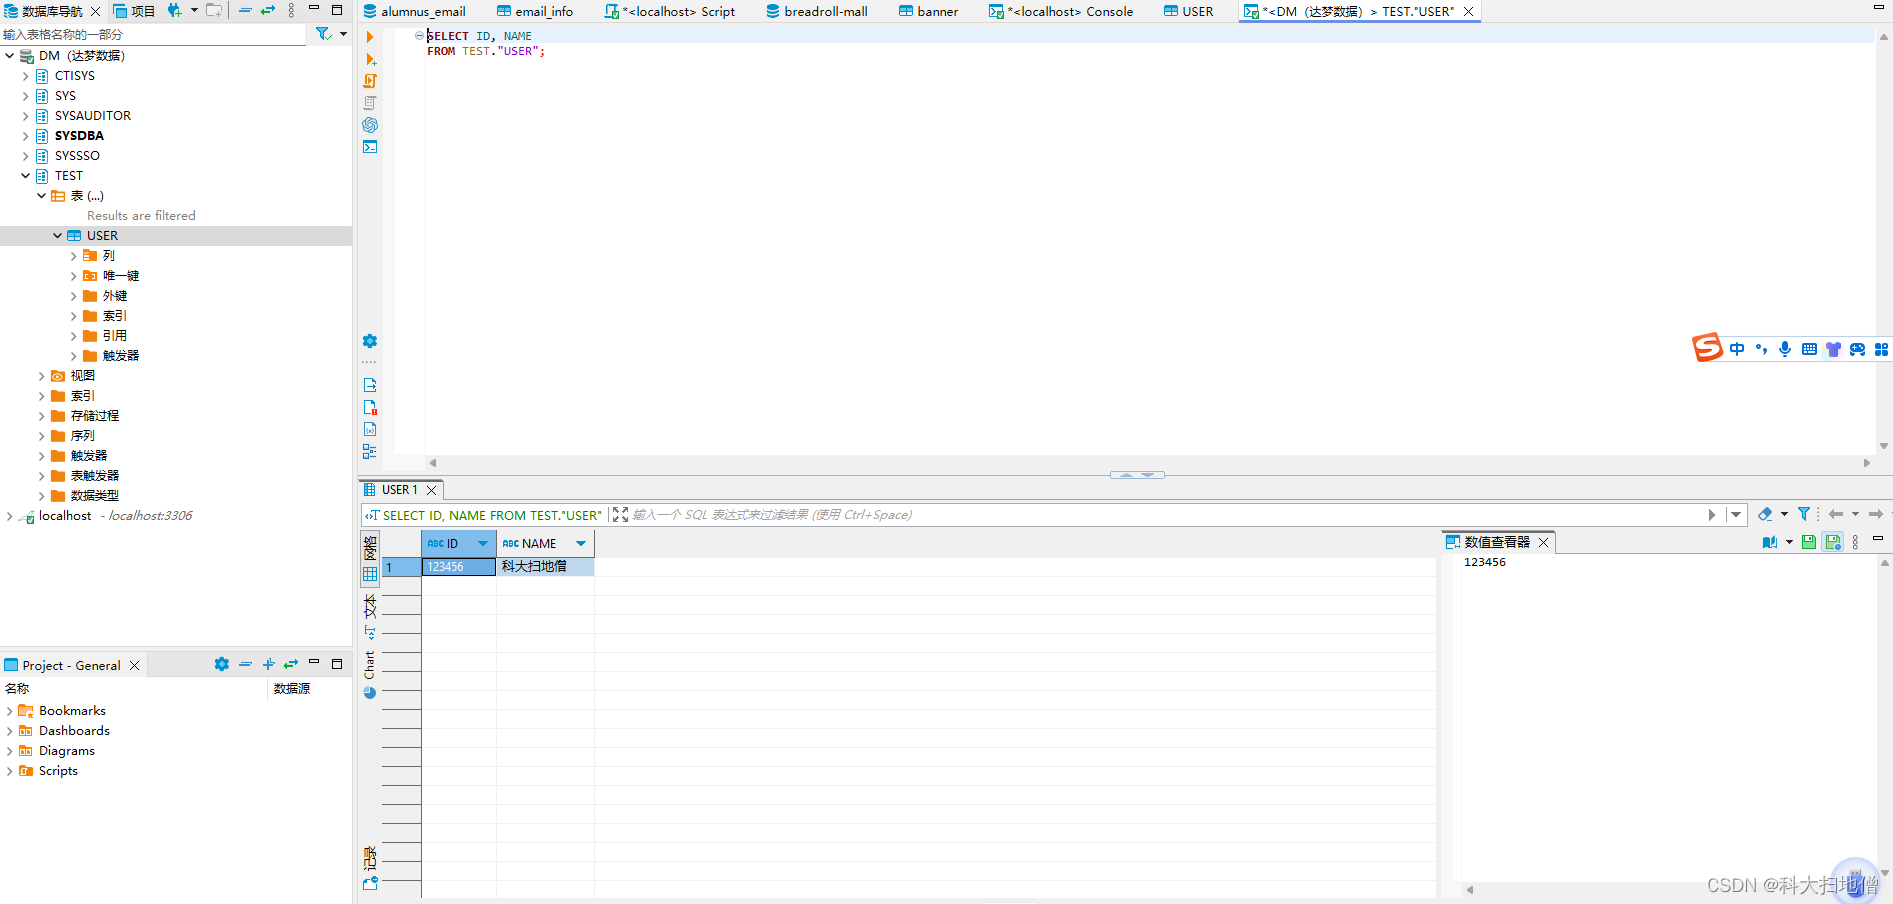
Task: Toggle auto-save value in value viewer
Action: [x=1833, y=542]
